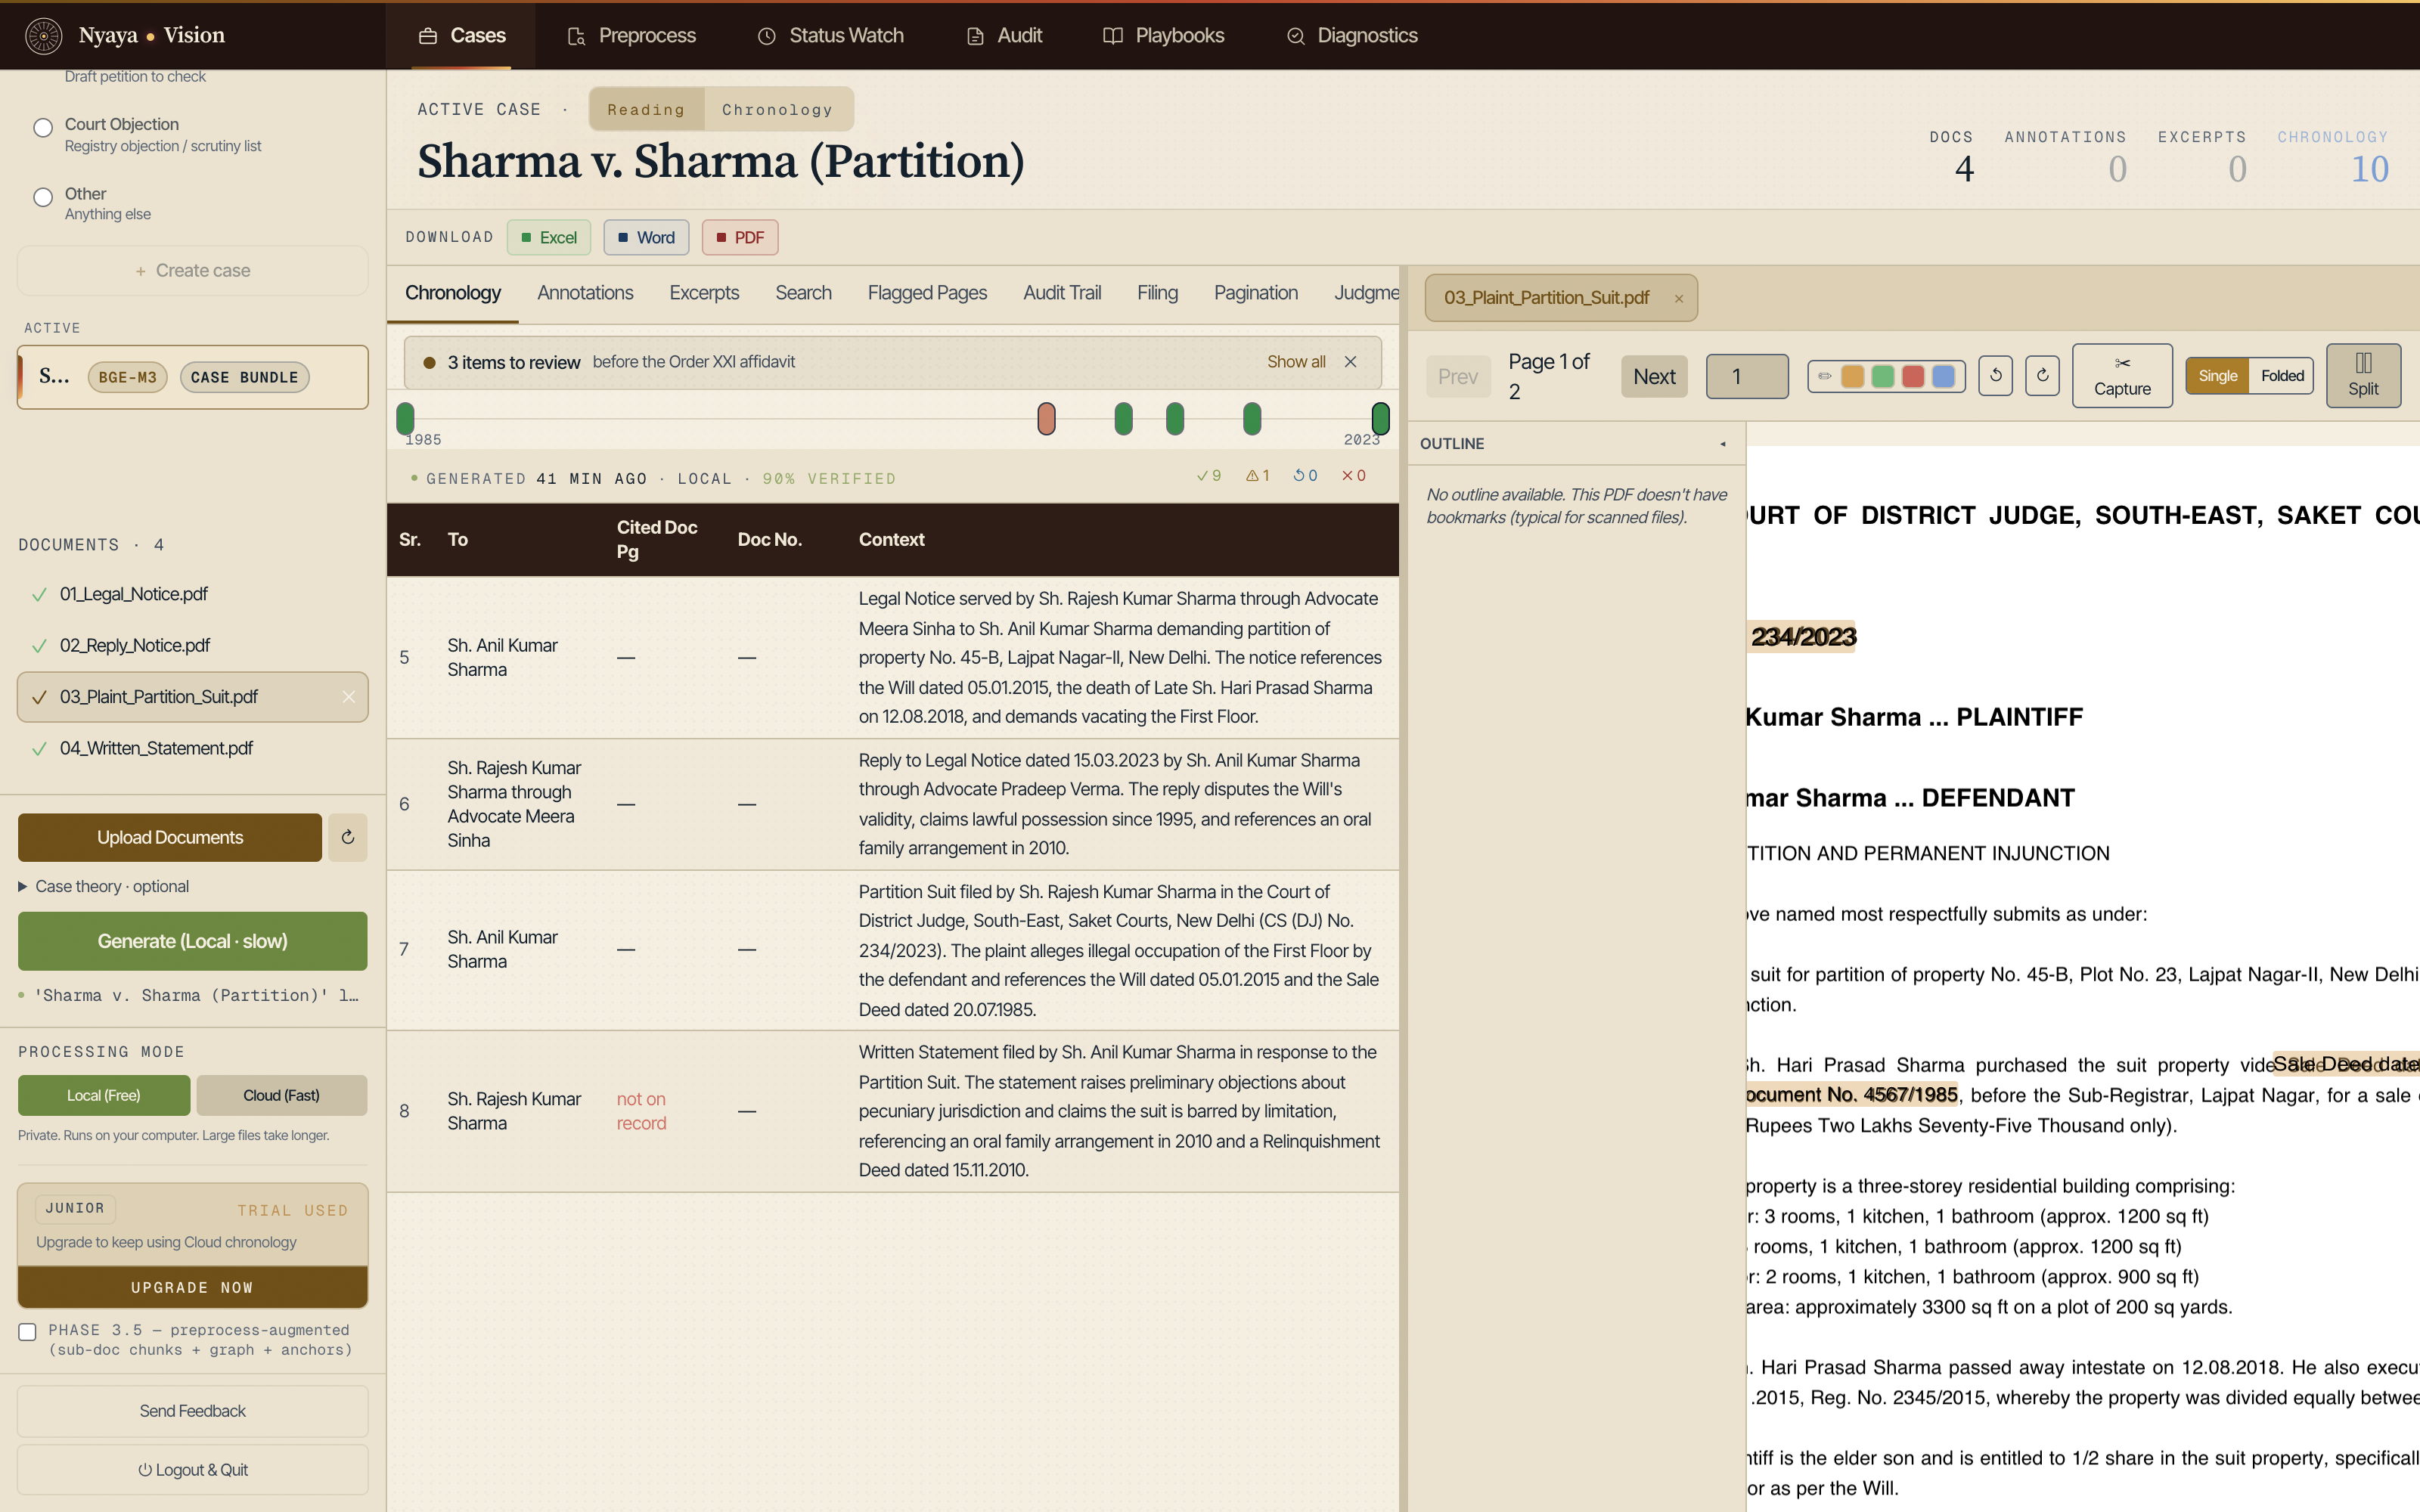Select the Court Objection radio option
The height and width of the screenshot is (1512, 2420).
pos(43,128)
